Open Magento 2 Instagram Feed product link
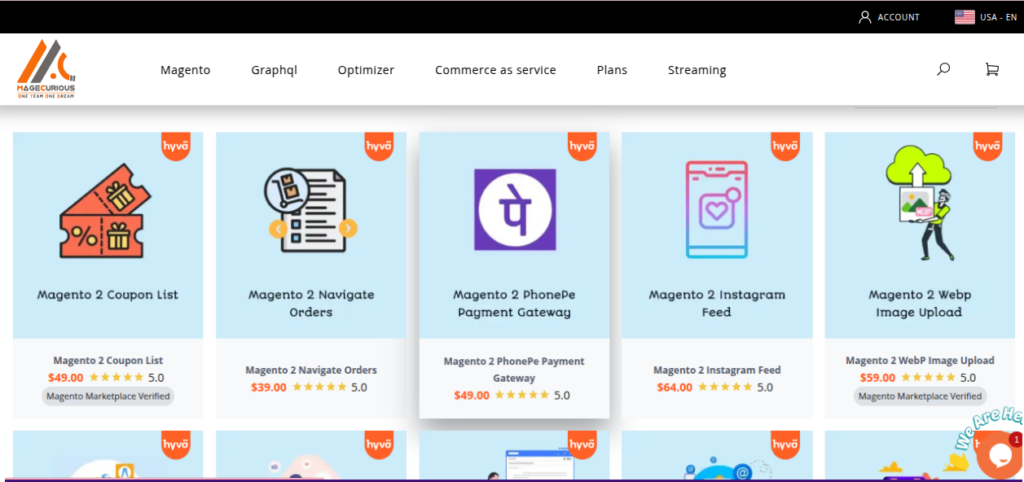The width and height of the screenshot is (1024, 482). [x=717, y=370]
